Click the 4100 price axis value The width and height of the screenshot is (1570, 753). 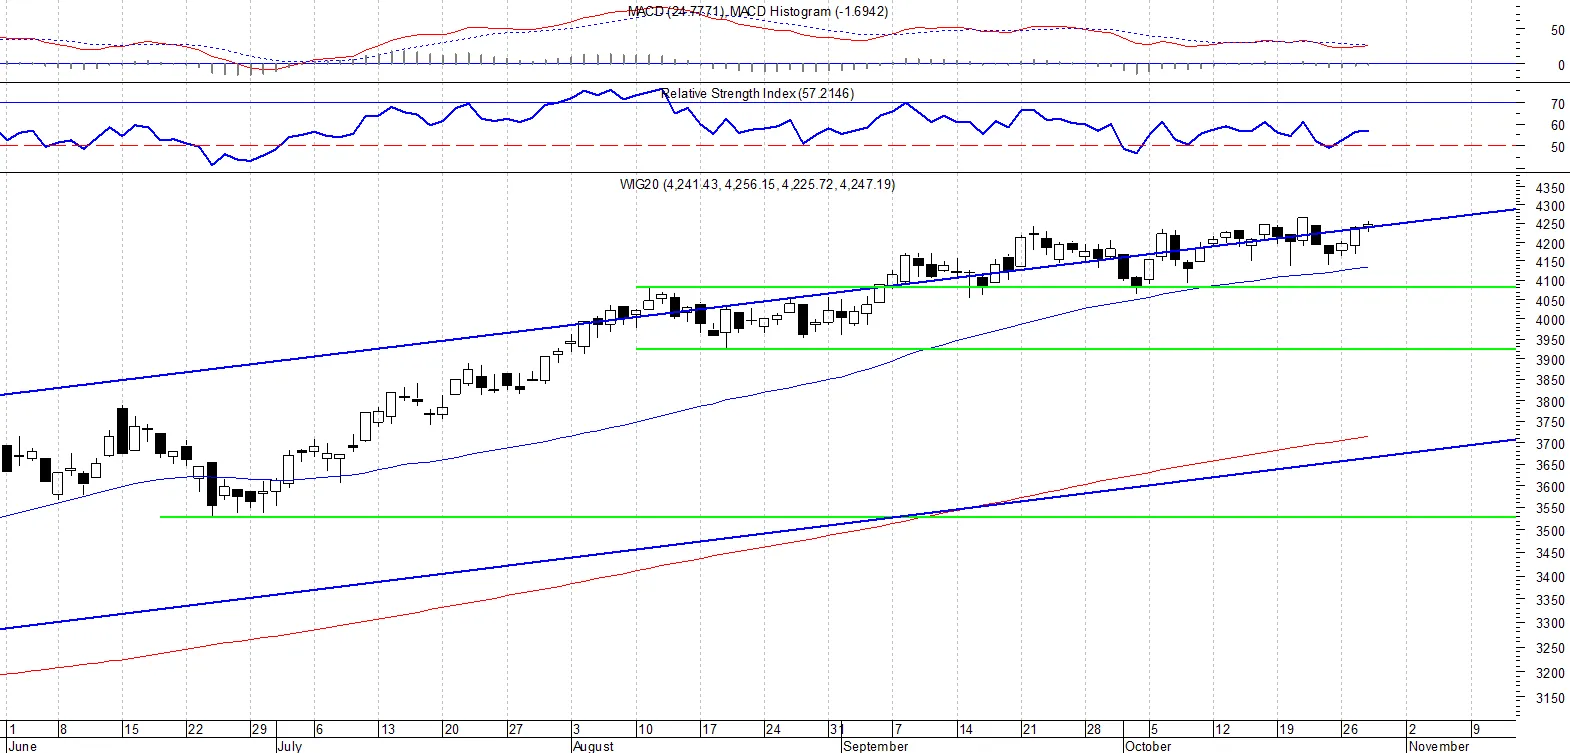(1549, 282)
